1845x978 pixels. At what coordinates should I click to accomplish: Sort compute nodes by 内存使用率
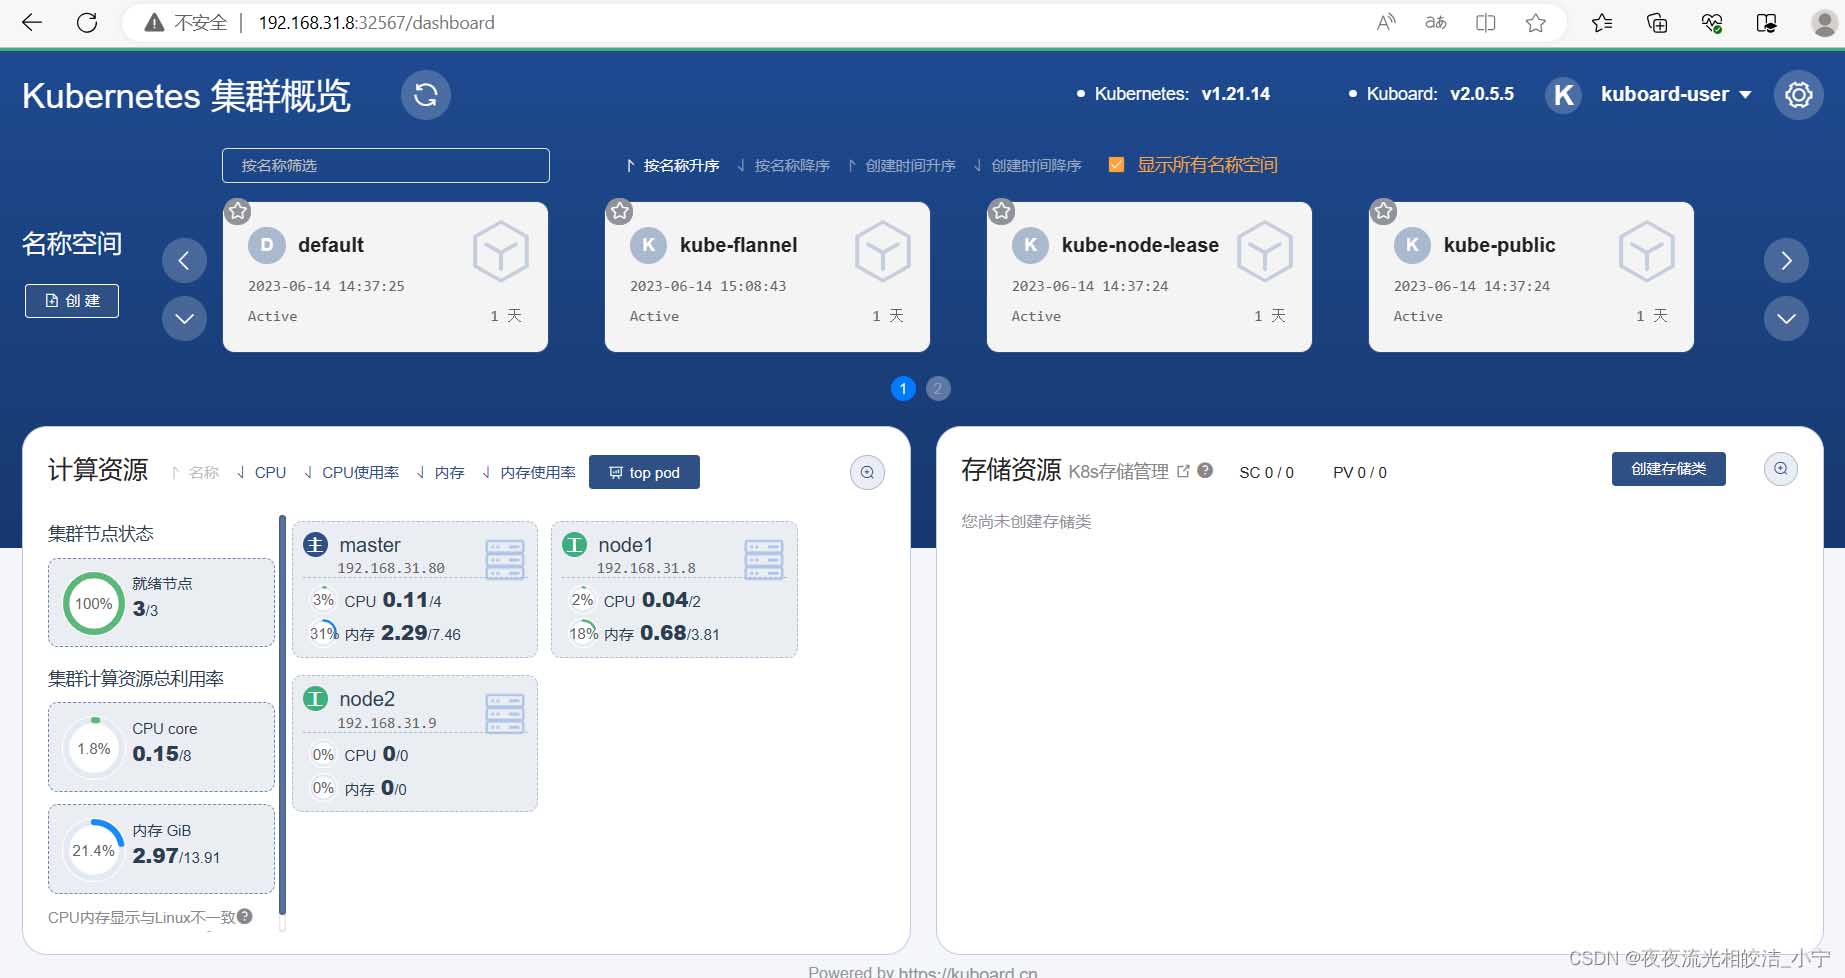(528, 472)
